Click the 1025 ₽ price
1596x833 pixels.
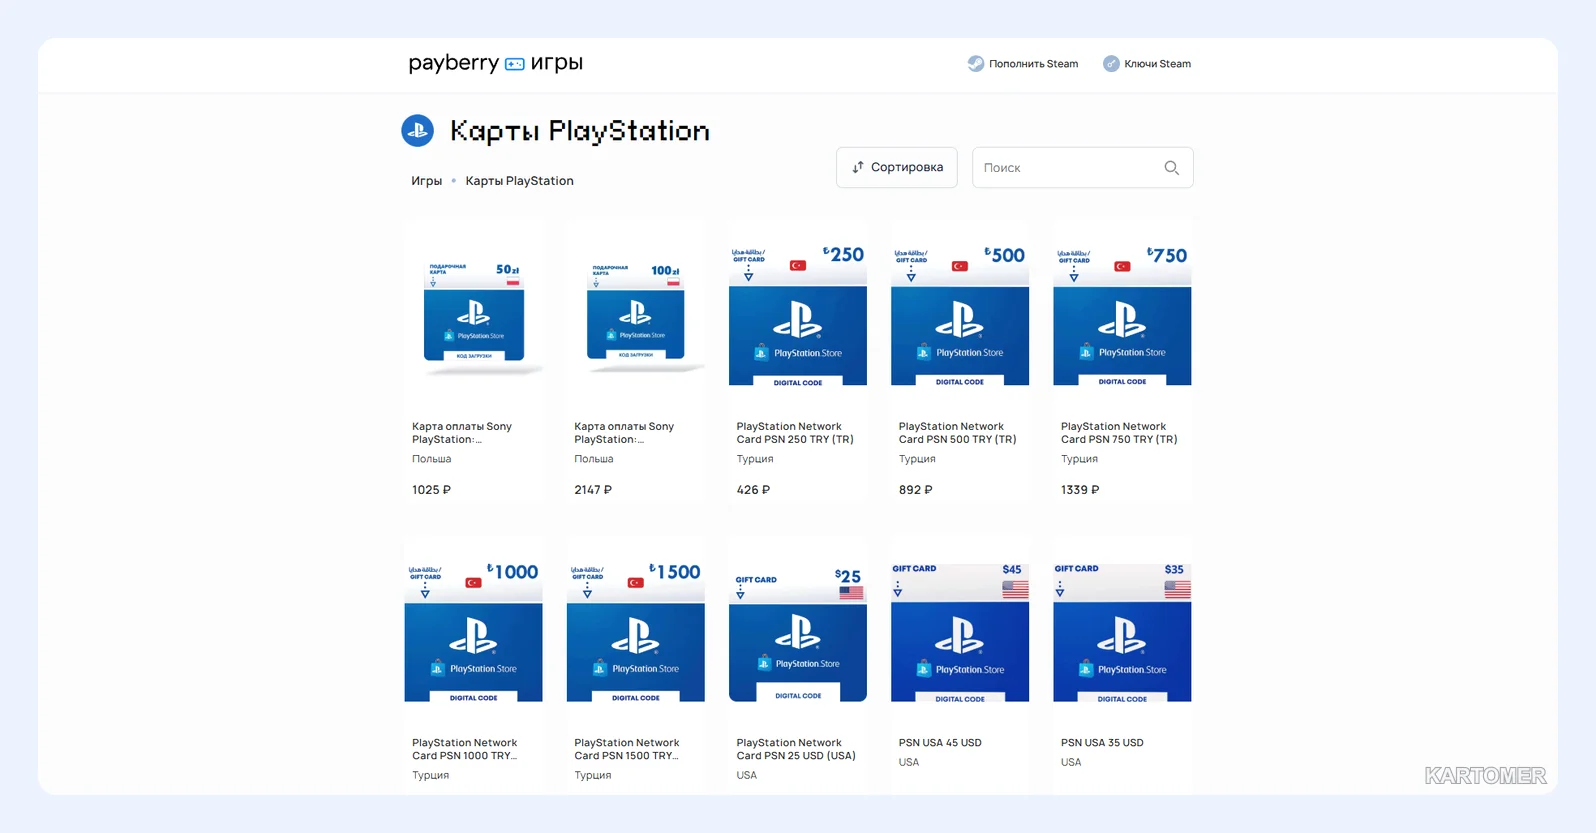click(x=432, y=490)
